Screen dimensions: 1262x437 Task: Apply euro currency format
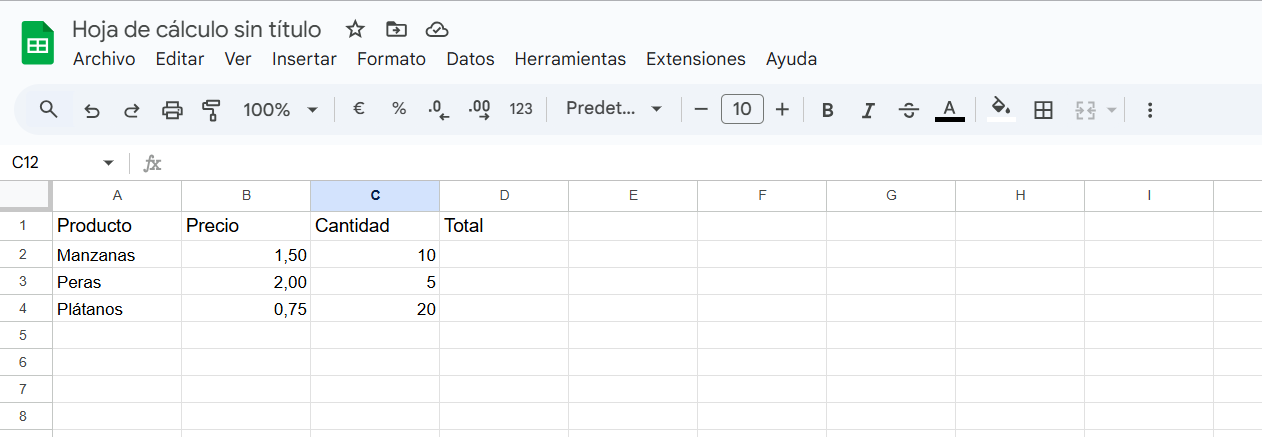tap(358, 109)
